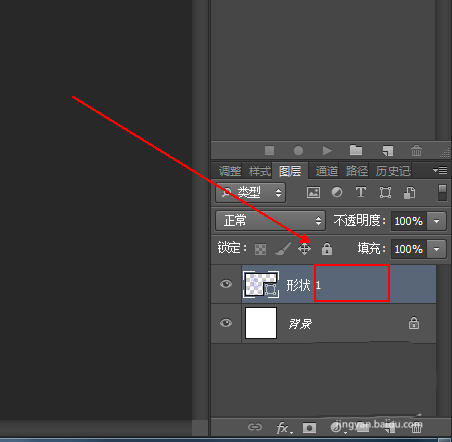Click the 背景 layer white thumbnail

click(261, 323)
